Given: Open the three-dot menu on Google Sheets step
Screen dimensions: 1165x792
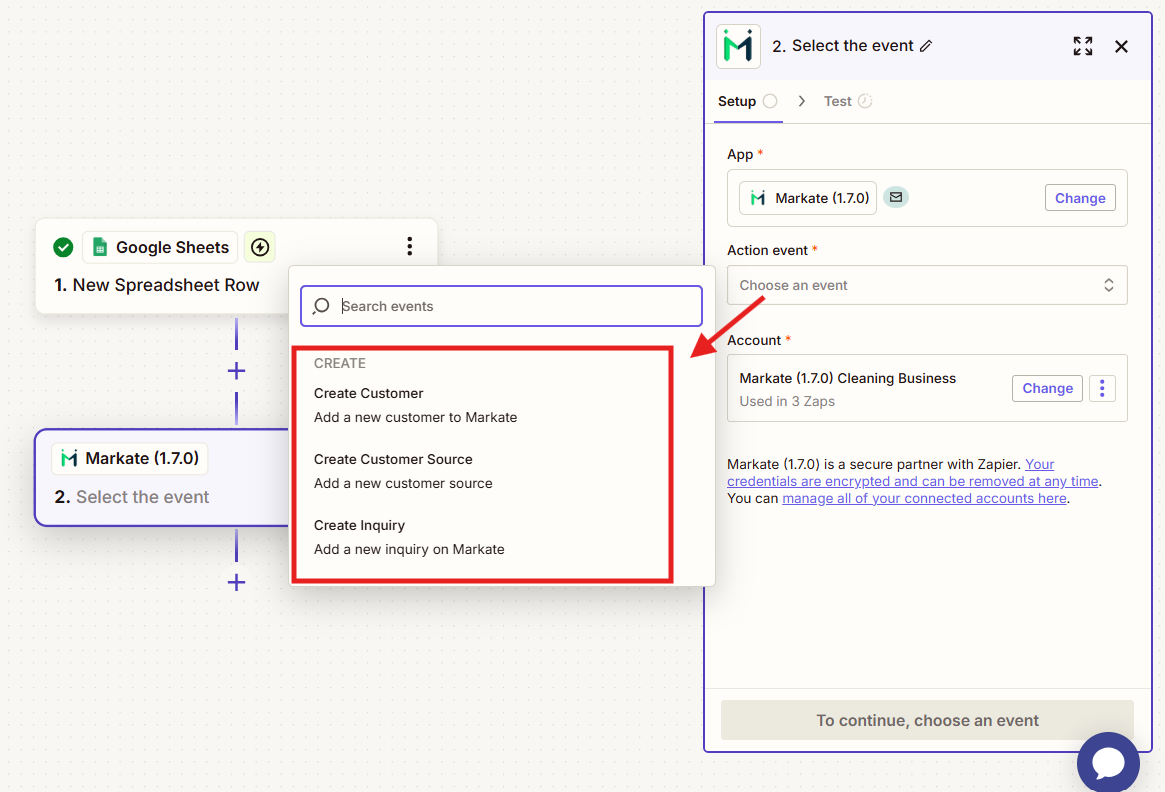Looking at the screenshot, I should coord(409,247).
